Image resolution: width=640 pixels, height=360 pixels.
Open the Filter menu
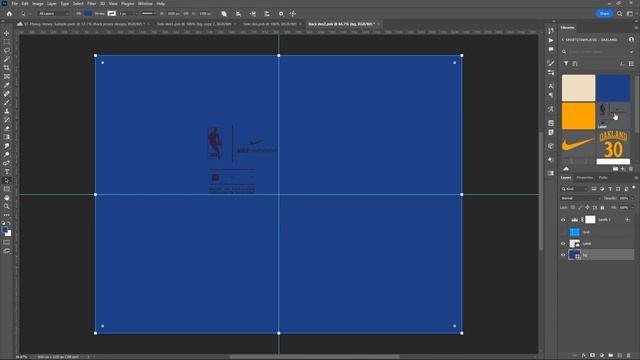(91, 4)
